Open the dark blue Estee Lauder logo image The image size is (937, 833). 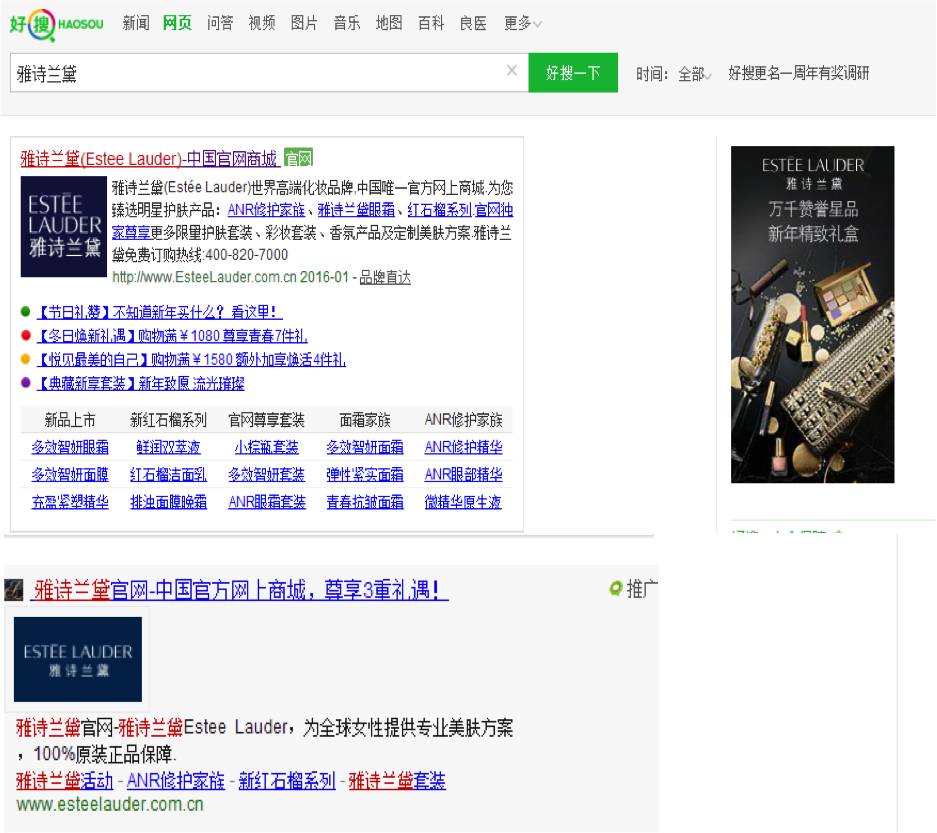click(x=78, y=659)
